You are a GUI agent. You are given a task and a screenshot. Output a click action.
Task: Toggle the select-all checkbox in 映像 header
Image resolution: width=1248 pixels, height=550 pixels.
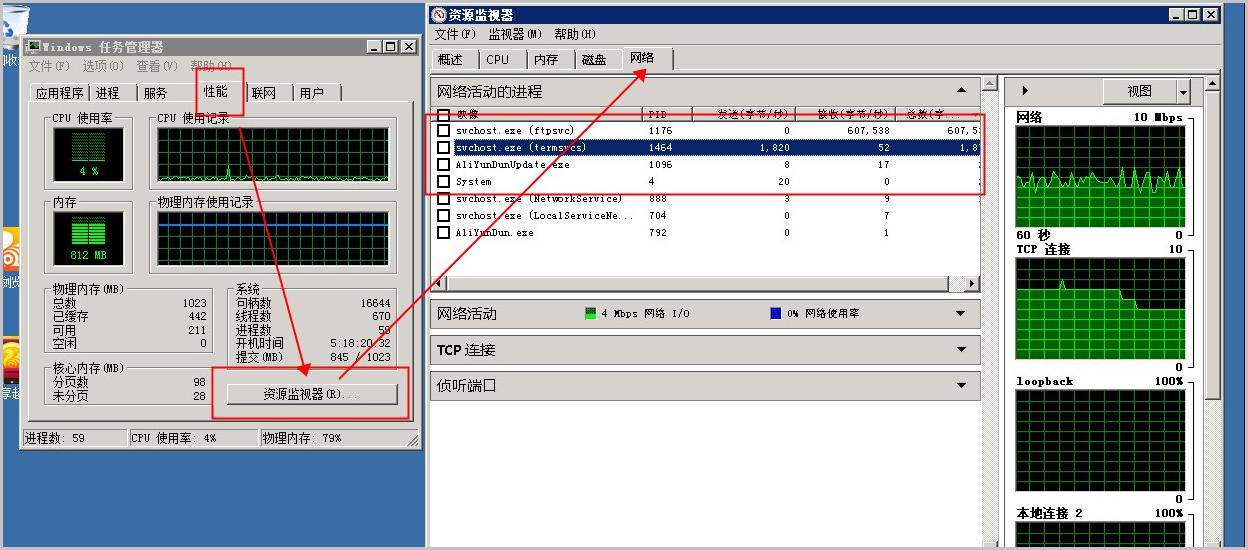click(x=444, y=114)
